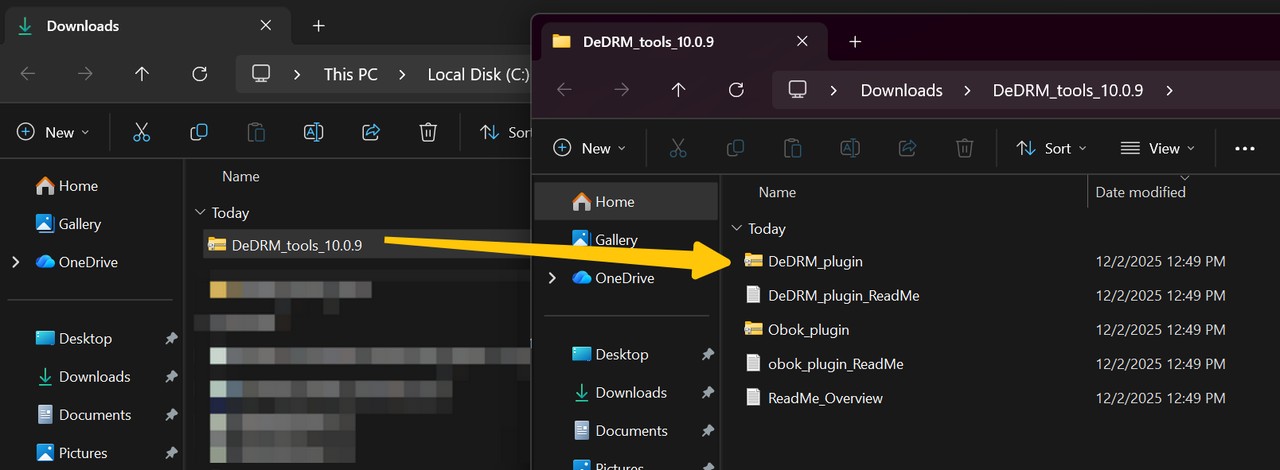Viewport: 1280px width, 470px height.
Task: Sort by Name column in Downloads window
Action: [240, 176]
